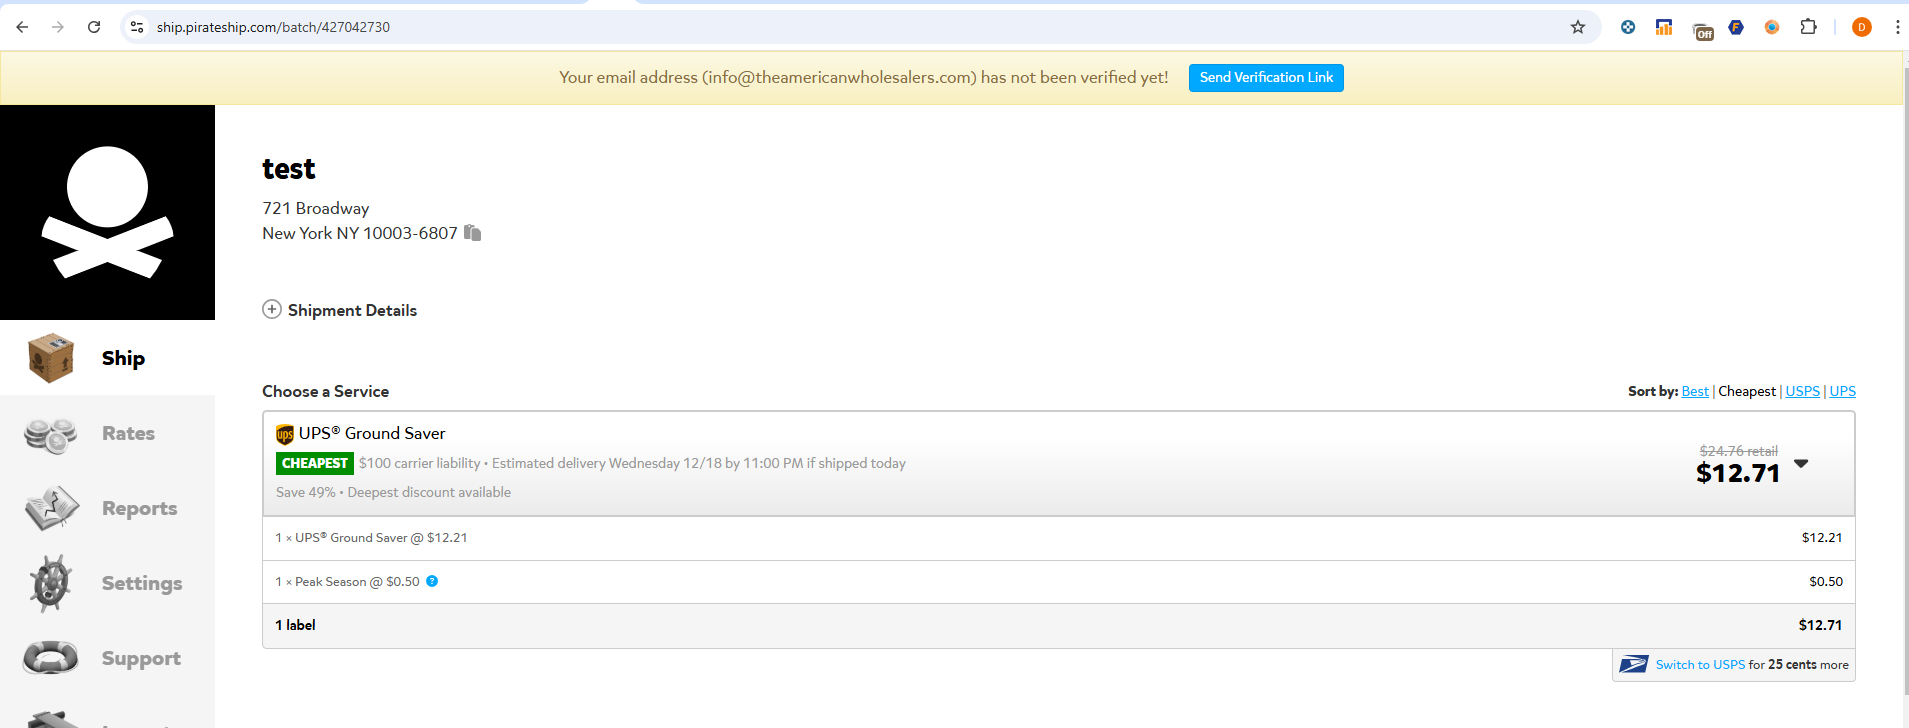Click the Estimated delivery Wednesday 12/18 text
Screen dimensions: 1909x728
pos(699,463)
